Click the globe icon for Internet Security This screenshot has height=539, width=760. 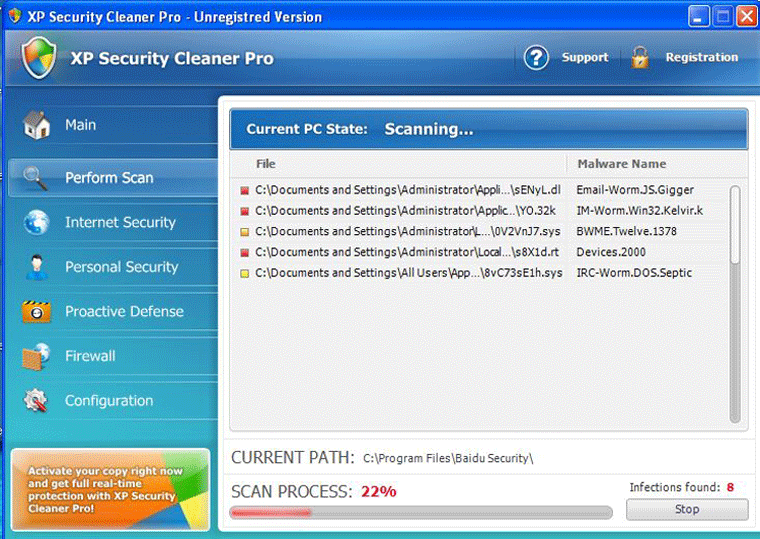[x=36, y=222]
